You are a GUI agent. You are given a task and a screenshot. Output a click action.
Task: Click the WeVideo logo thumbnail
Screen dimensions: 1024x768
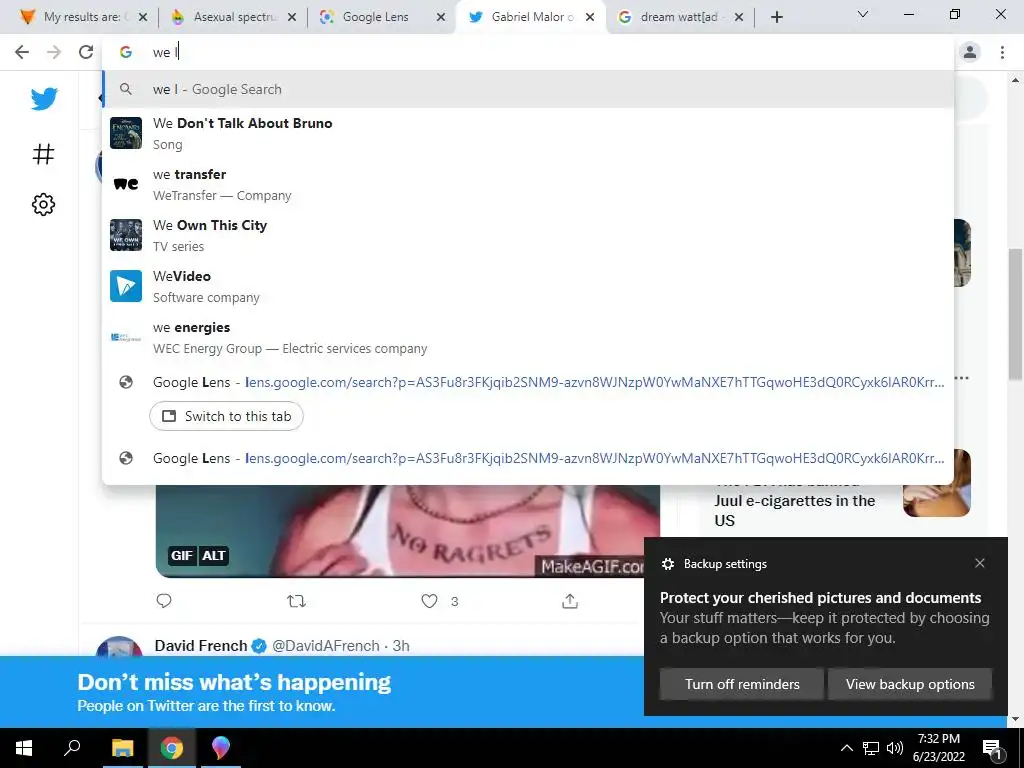(x=125, y=286)
